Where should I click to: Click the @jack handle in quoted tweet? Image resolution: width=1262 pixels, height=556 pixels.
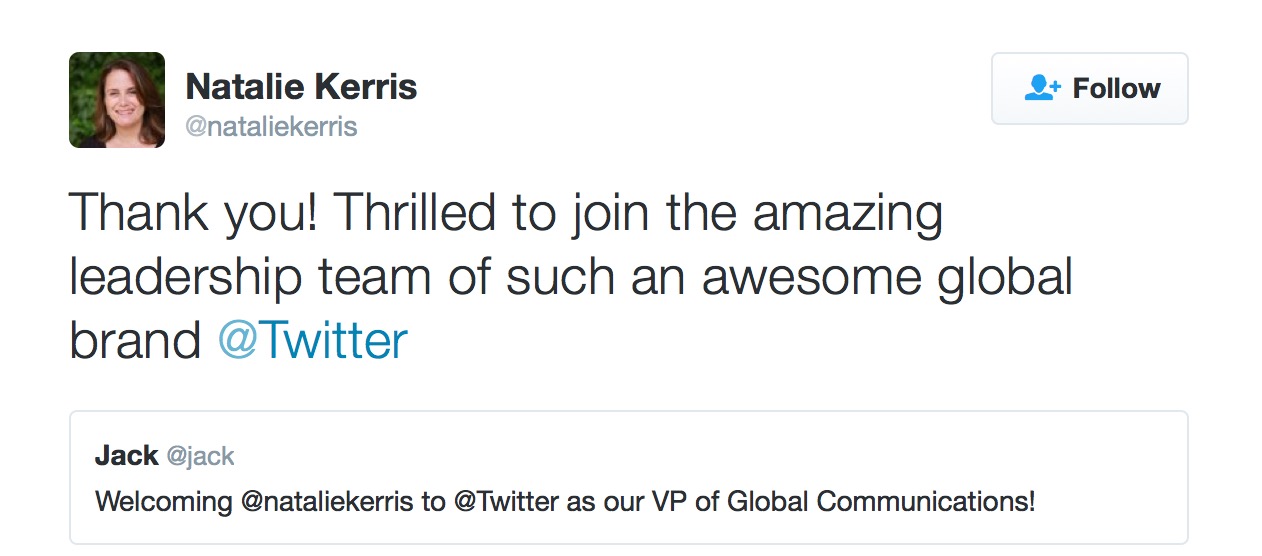click(200, 457)
